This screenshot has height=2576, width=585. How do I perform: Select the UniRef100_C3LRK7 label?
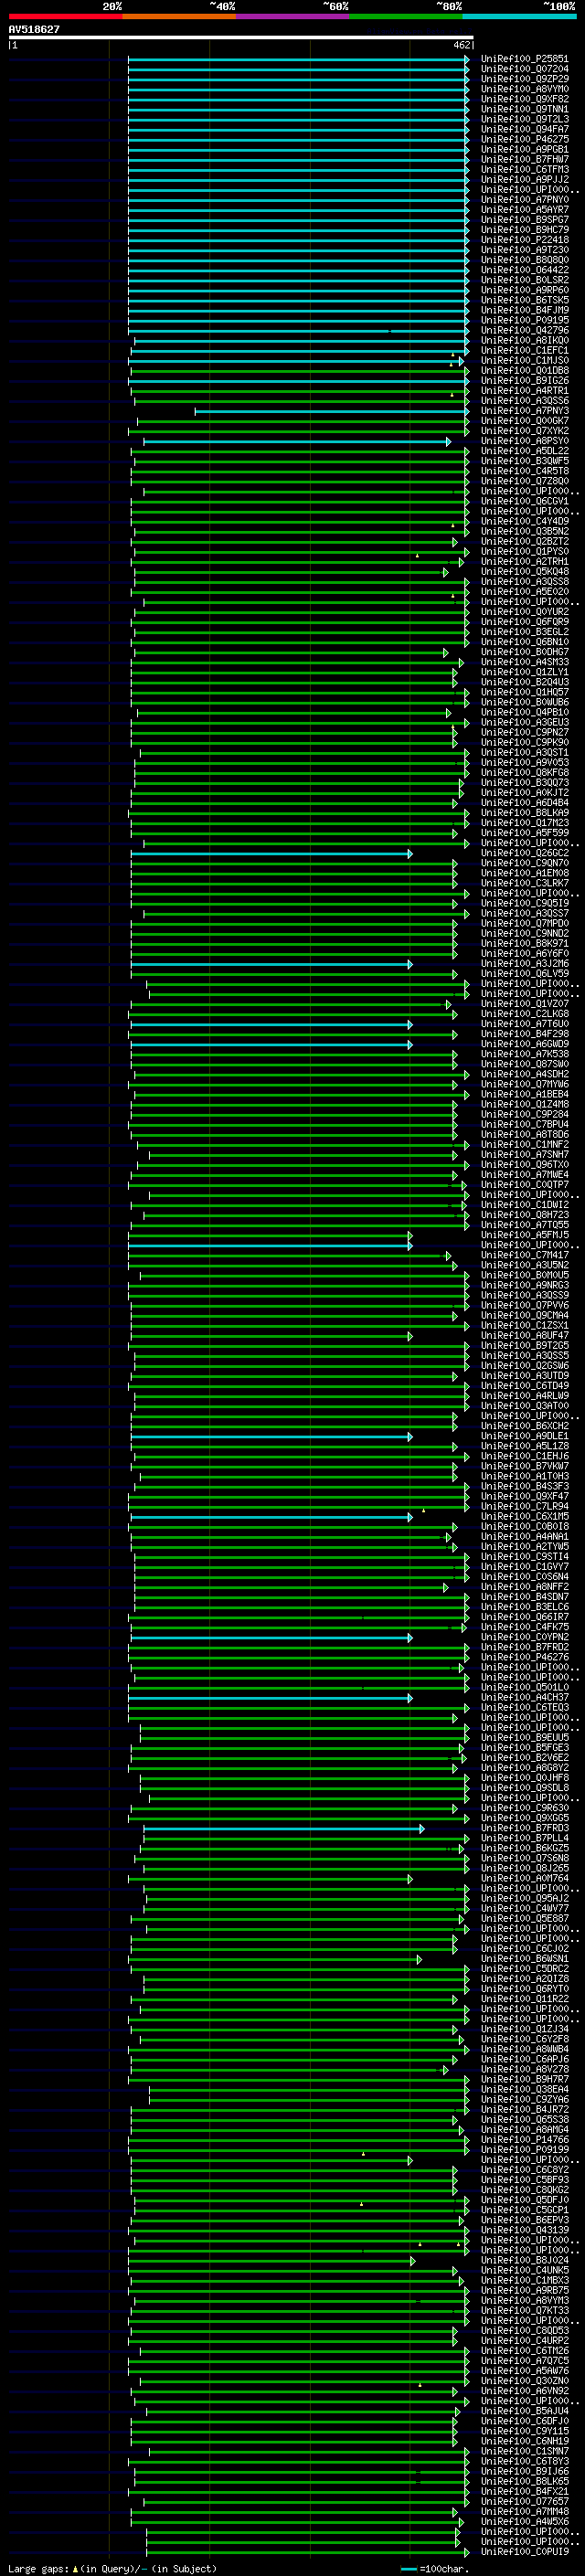(x=524, y=883)
